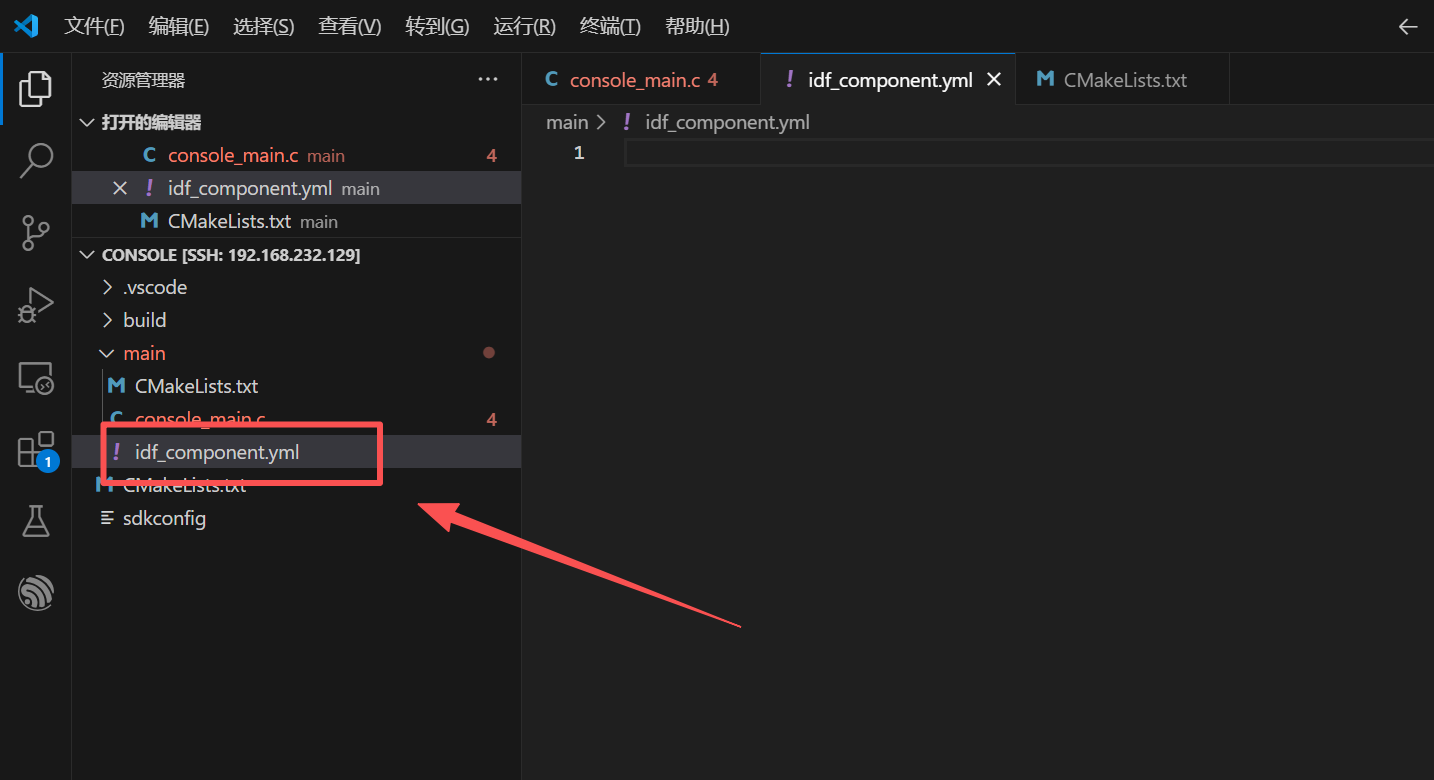Image resolution: width=1434 pixels, height=780 pixels.
Task: Collapse the CONSOLE SSH workspace section
Action: pyautogui.click(x=296, y=255)
